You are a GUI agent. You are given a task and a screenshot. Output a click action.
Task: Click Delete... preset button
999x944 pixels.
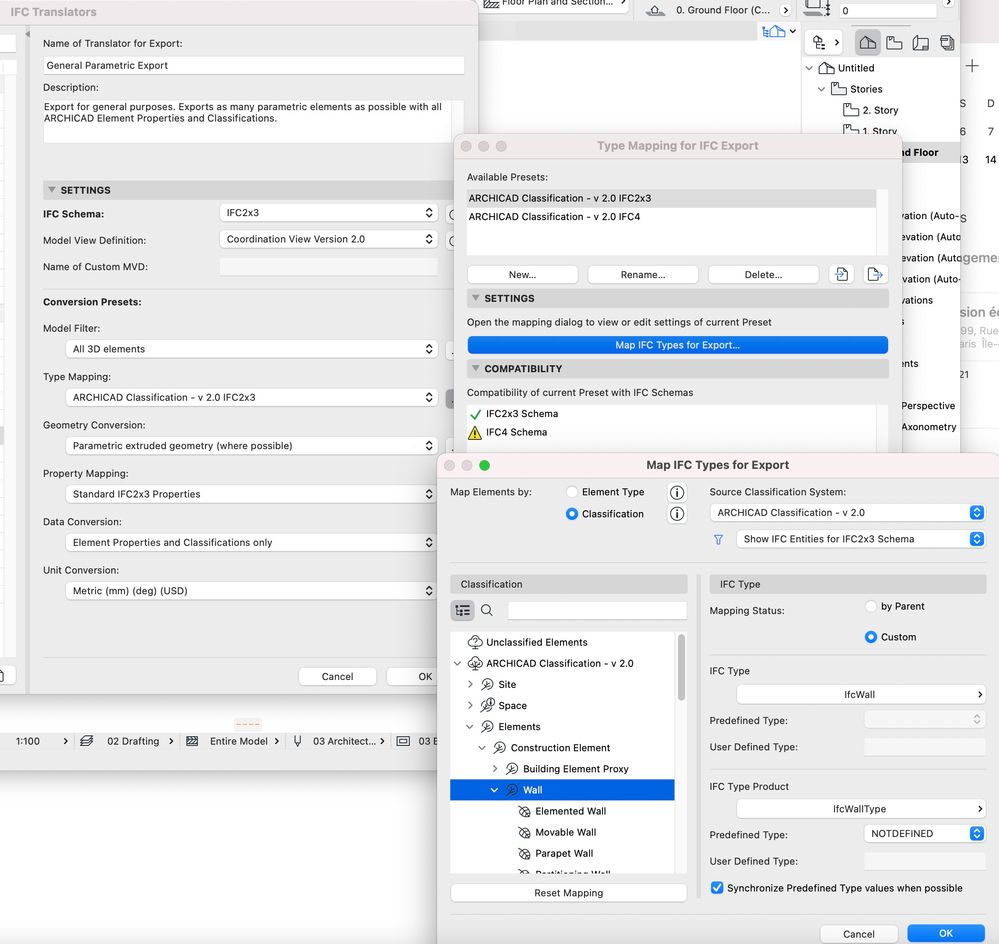click(x=763, y=275)
